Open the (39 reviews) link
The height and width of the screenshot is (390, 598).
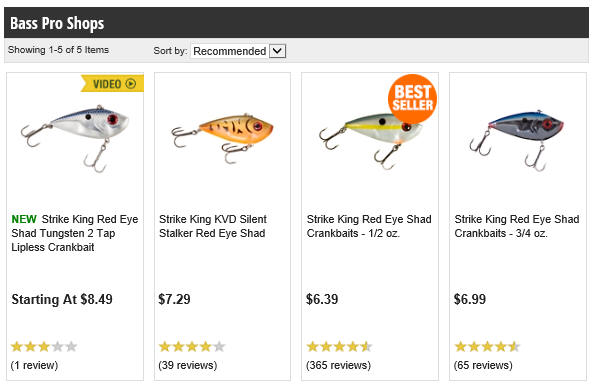[x=188, y=365]
